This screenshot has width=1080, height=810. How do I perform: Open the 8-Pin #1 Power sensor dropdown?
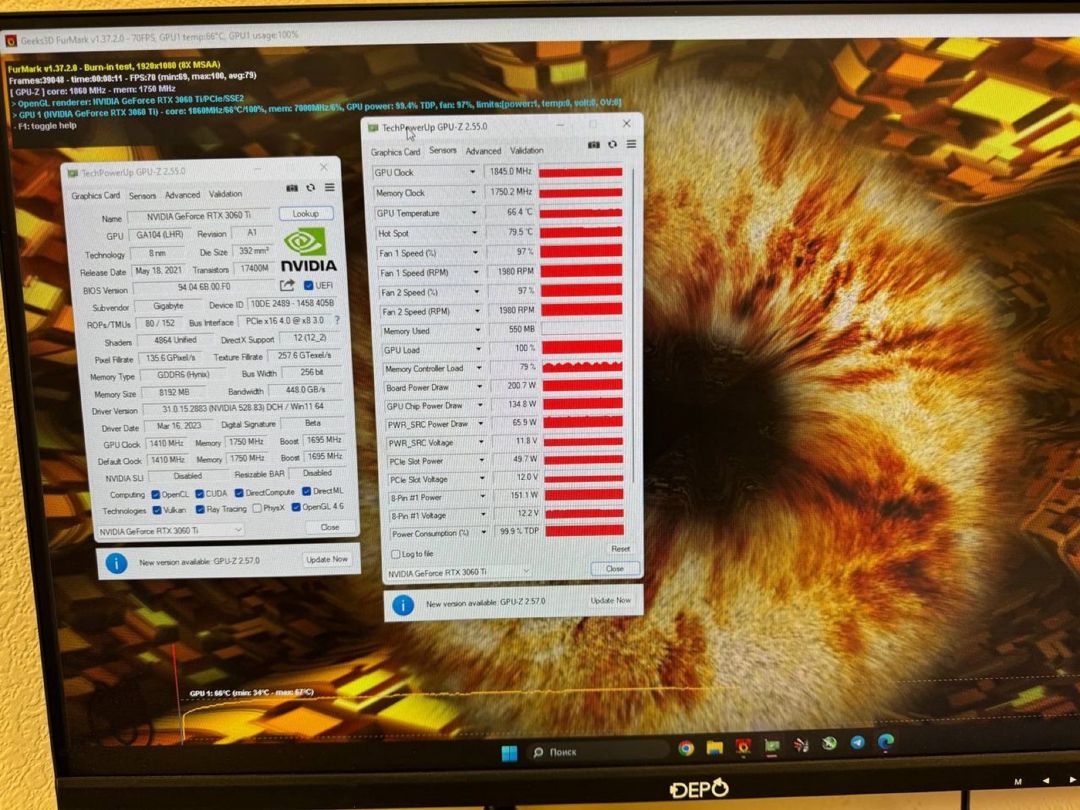482,496
